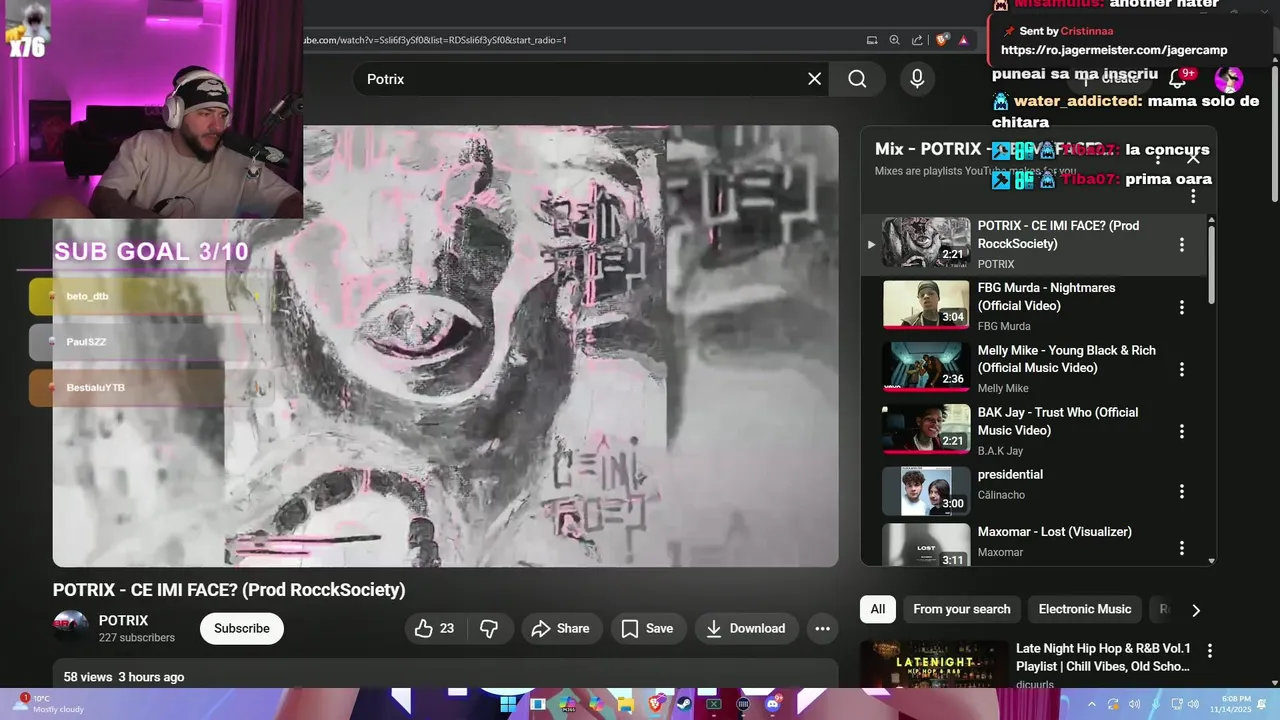Click the Download button
The image size is (1280, 720).
pos(746,628)
